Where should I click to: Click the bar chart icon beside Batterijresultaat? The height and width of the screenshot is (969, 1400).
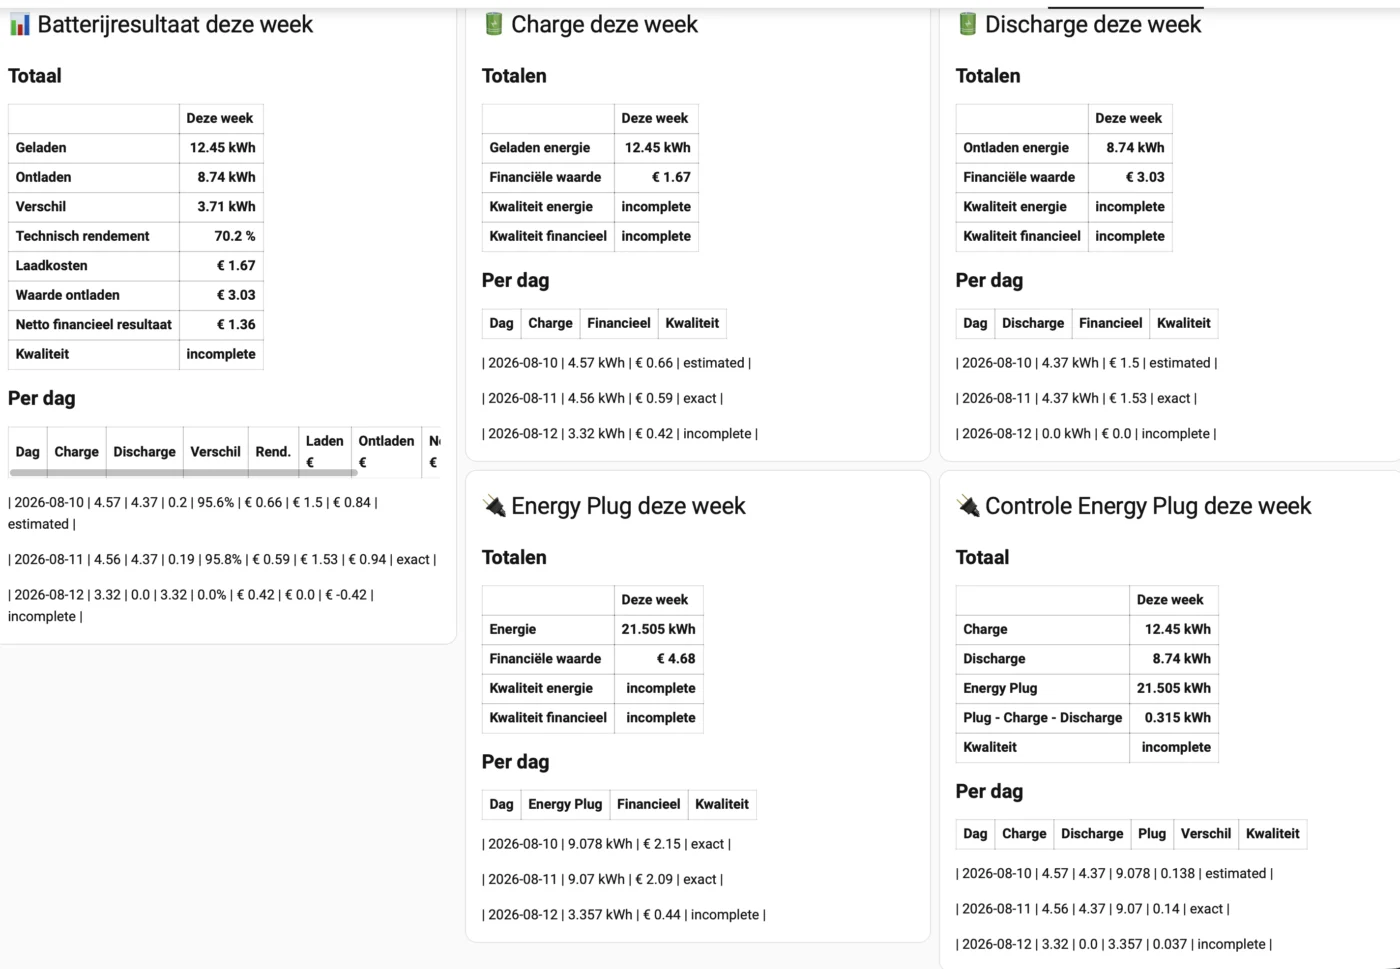point(20,25)
